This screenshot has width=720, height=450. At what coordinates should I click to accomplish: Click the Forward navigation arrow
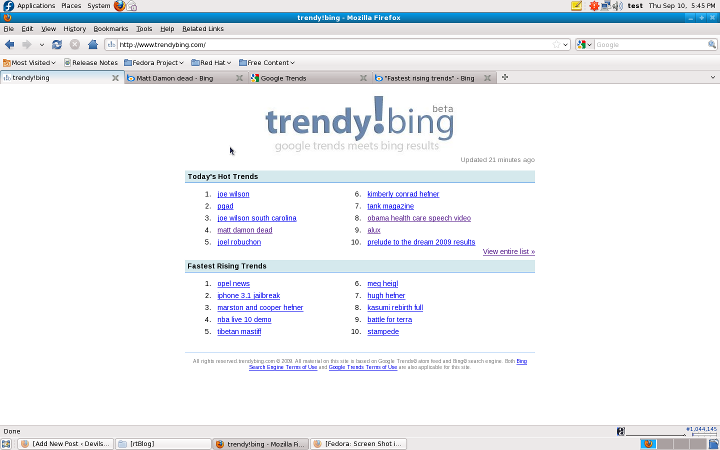tap(27, 45)
